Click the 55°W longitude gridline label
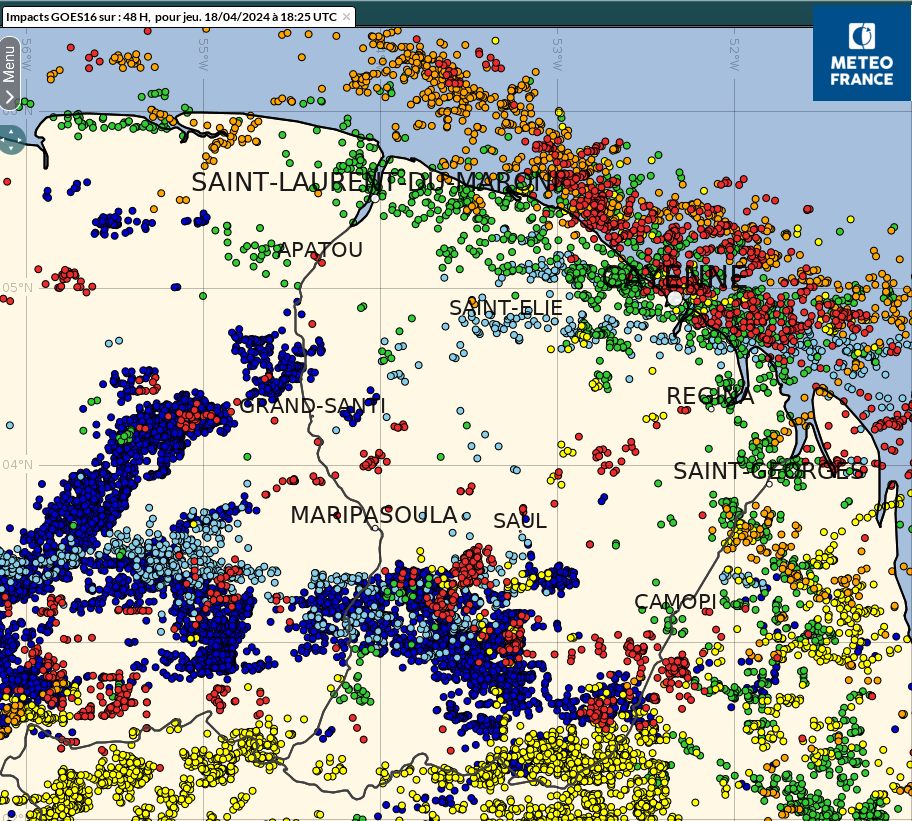The width and height of the screenshot is (912, 821). [205, 47]
